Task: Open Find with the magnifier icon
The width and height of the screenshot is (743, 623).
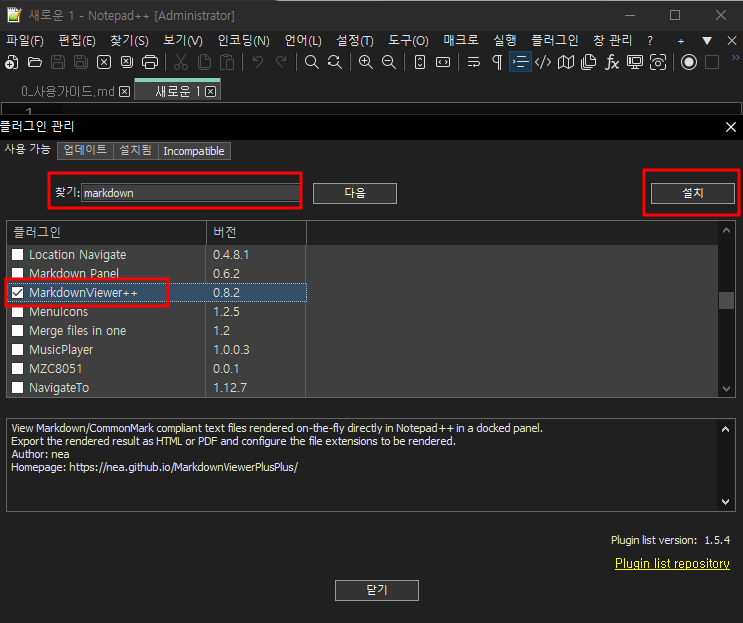Action: [x=311, y=62]
